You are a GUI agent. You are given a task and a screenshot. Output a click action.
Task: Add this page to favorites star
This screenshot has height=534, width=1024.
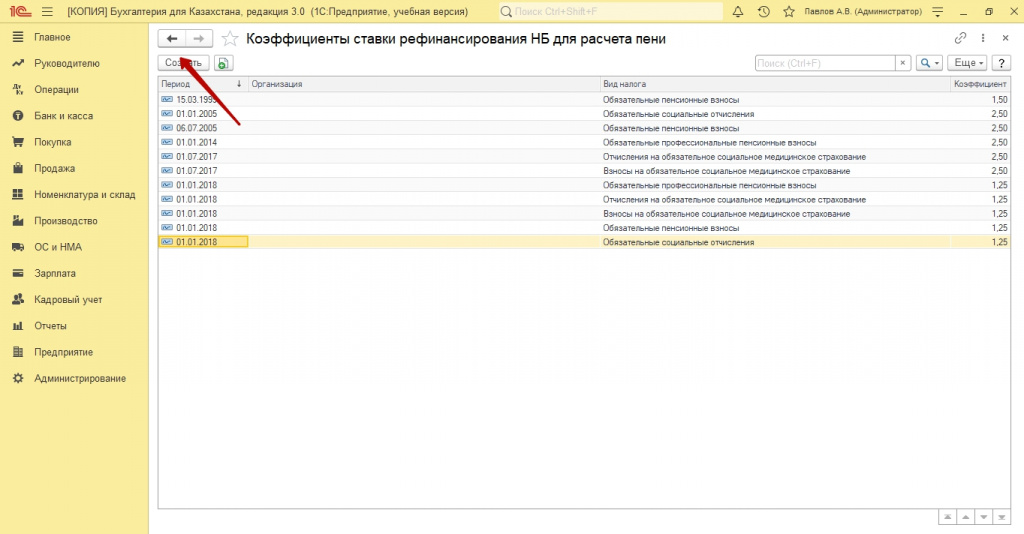pos(230,39)
